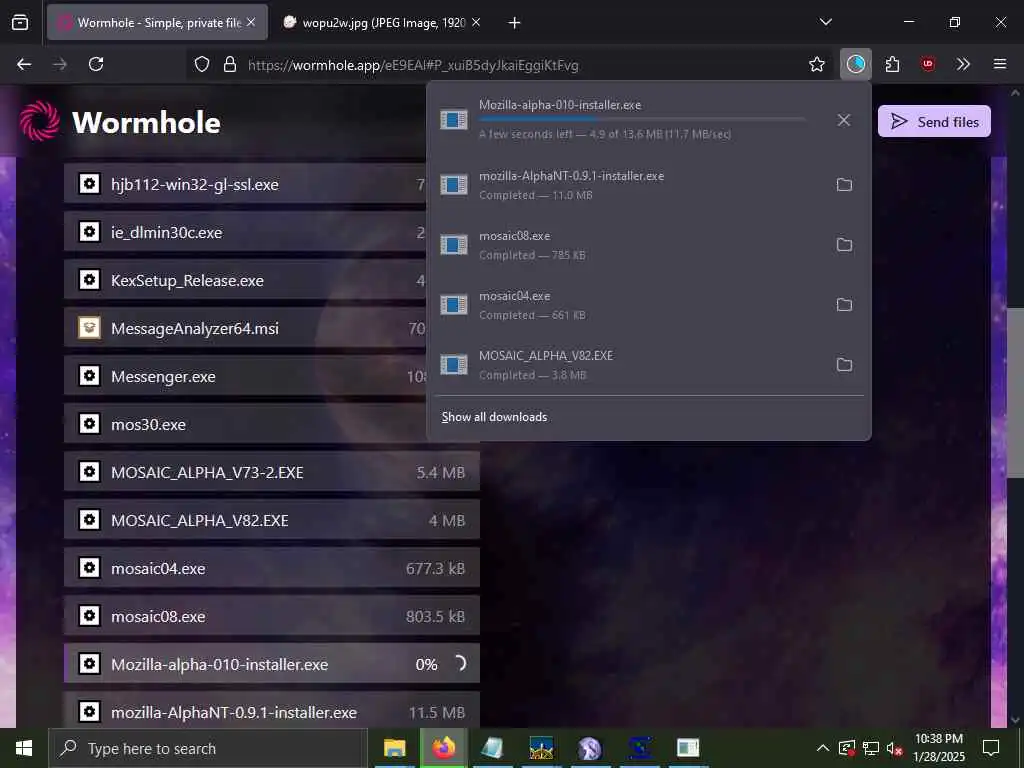Download mozilla-AlphaNT-0.9.1-installer.exe from Wormhole list
Screen dimensions: 1024x768
click(272, 712)
